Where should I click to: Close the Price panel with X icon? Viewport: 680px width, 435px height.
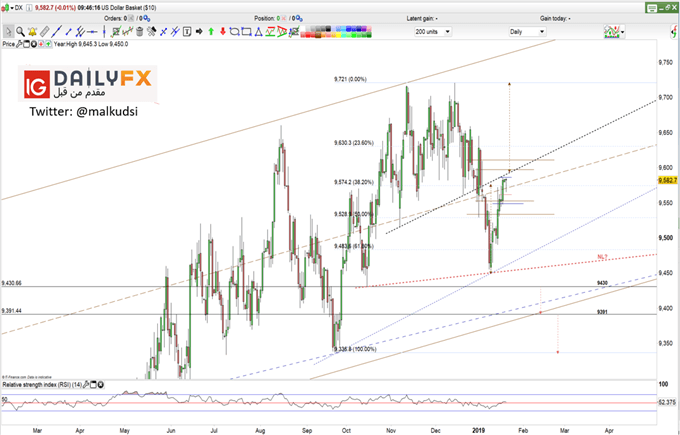[34, 44]
